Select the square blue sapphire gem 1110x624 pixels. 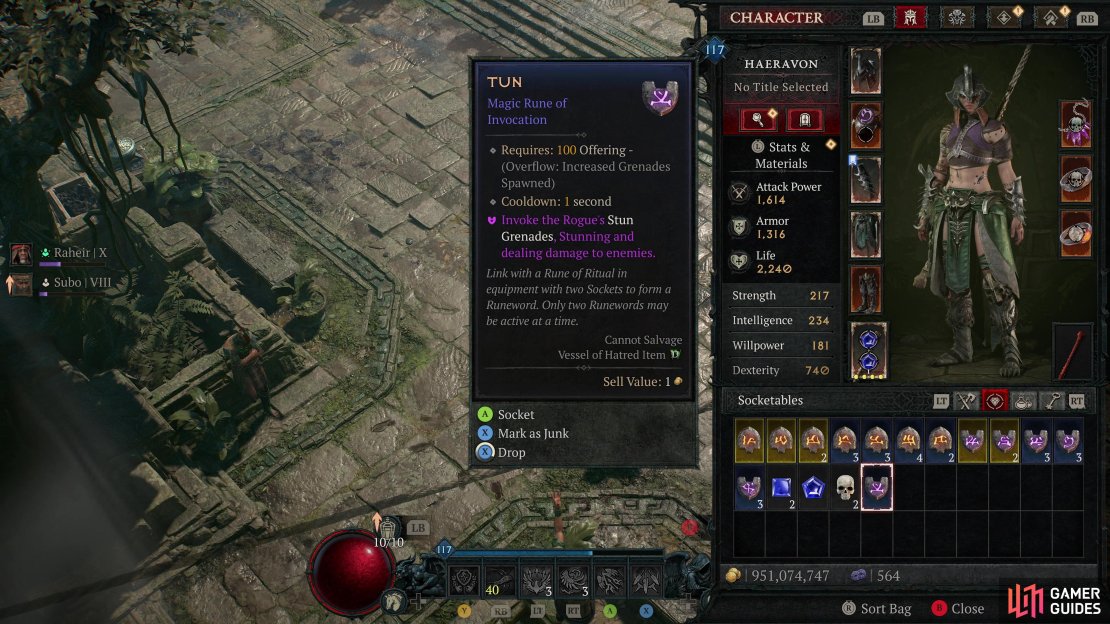[781, 487]
